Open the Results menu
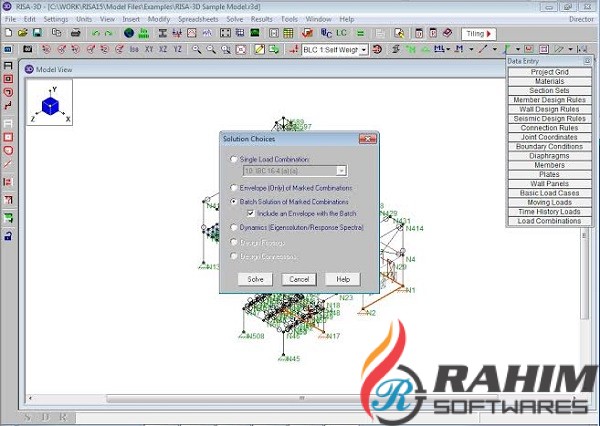This screenshot has height=426, width=600. [x=262, y=19]
